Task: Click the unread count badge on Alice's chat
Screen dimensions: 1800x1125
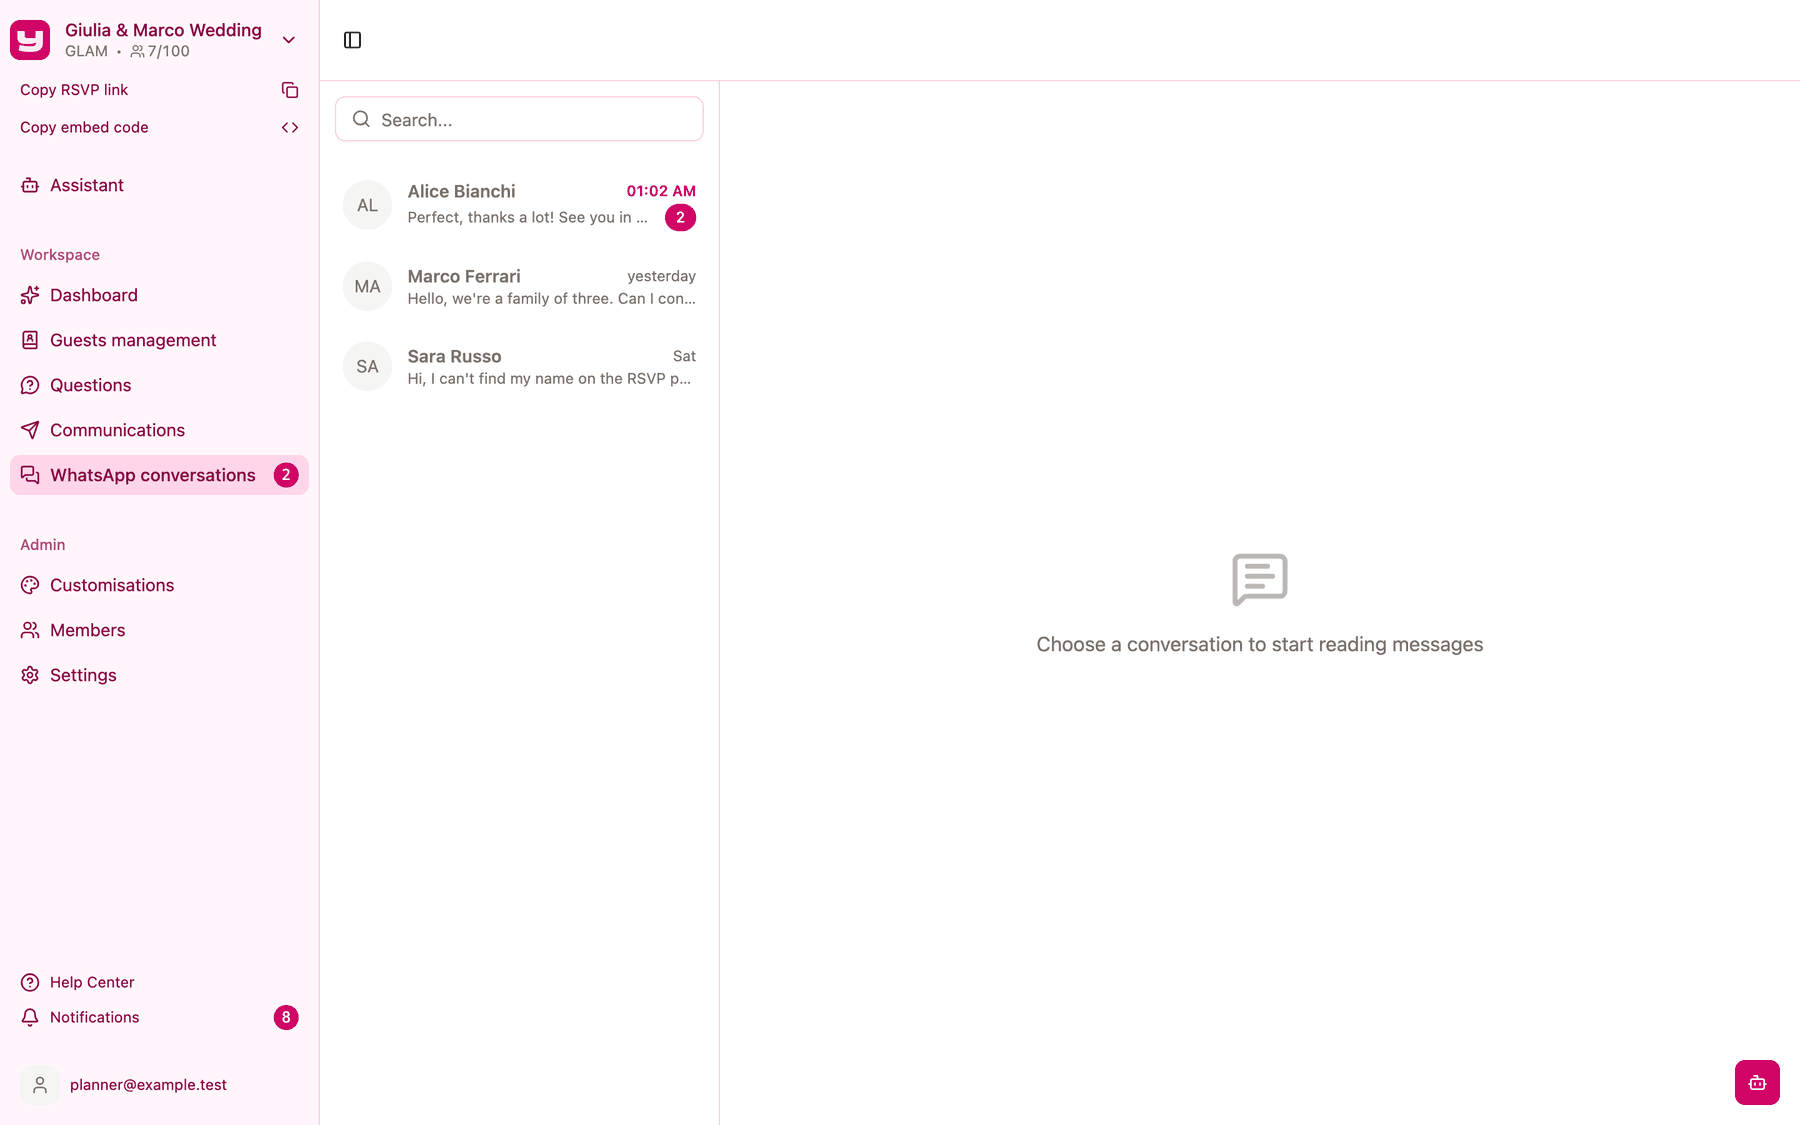Action: point(681,217)
